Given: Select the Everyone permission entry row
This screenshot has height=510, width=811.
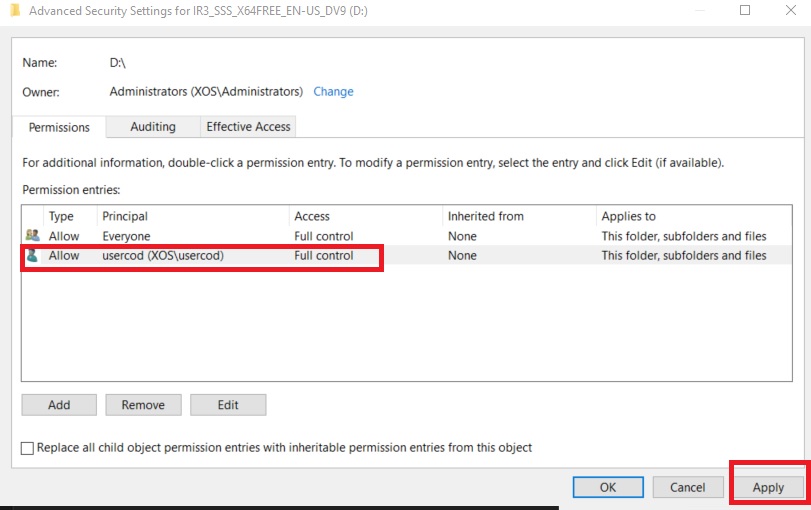Looking at the screenshot, I should point(300,236).
